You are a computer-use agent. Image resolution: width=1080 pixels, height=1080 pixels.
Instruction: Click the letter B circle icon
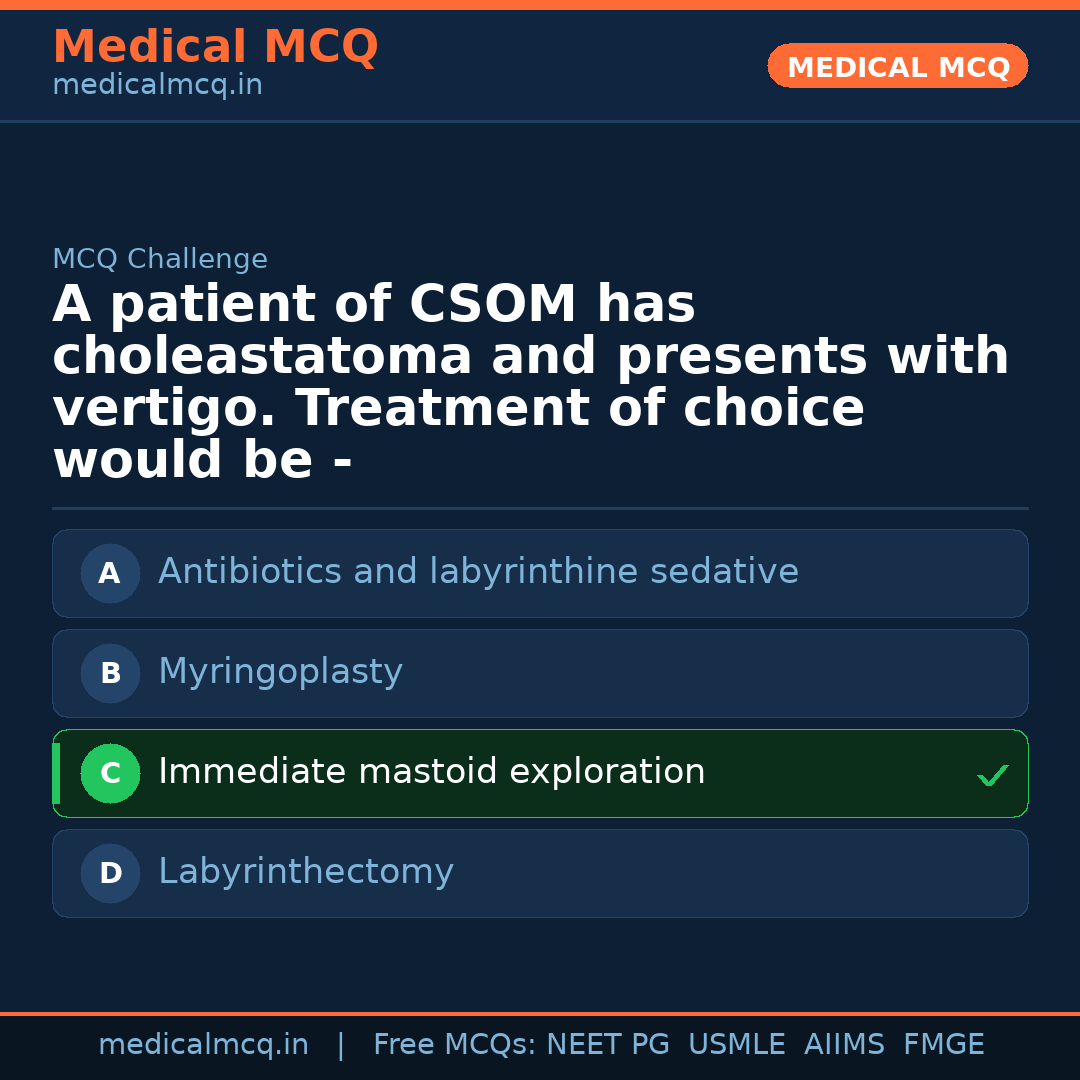110,673
